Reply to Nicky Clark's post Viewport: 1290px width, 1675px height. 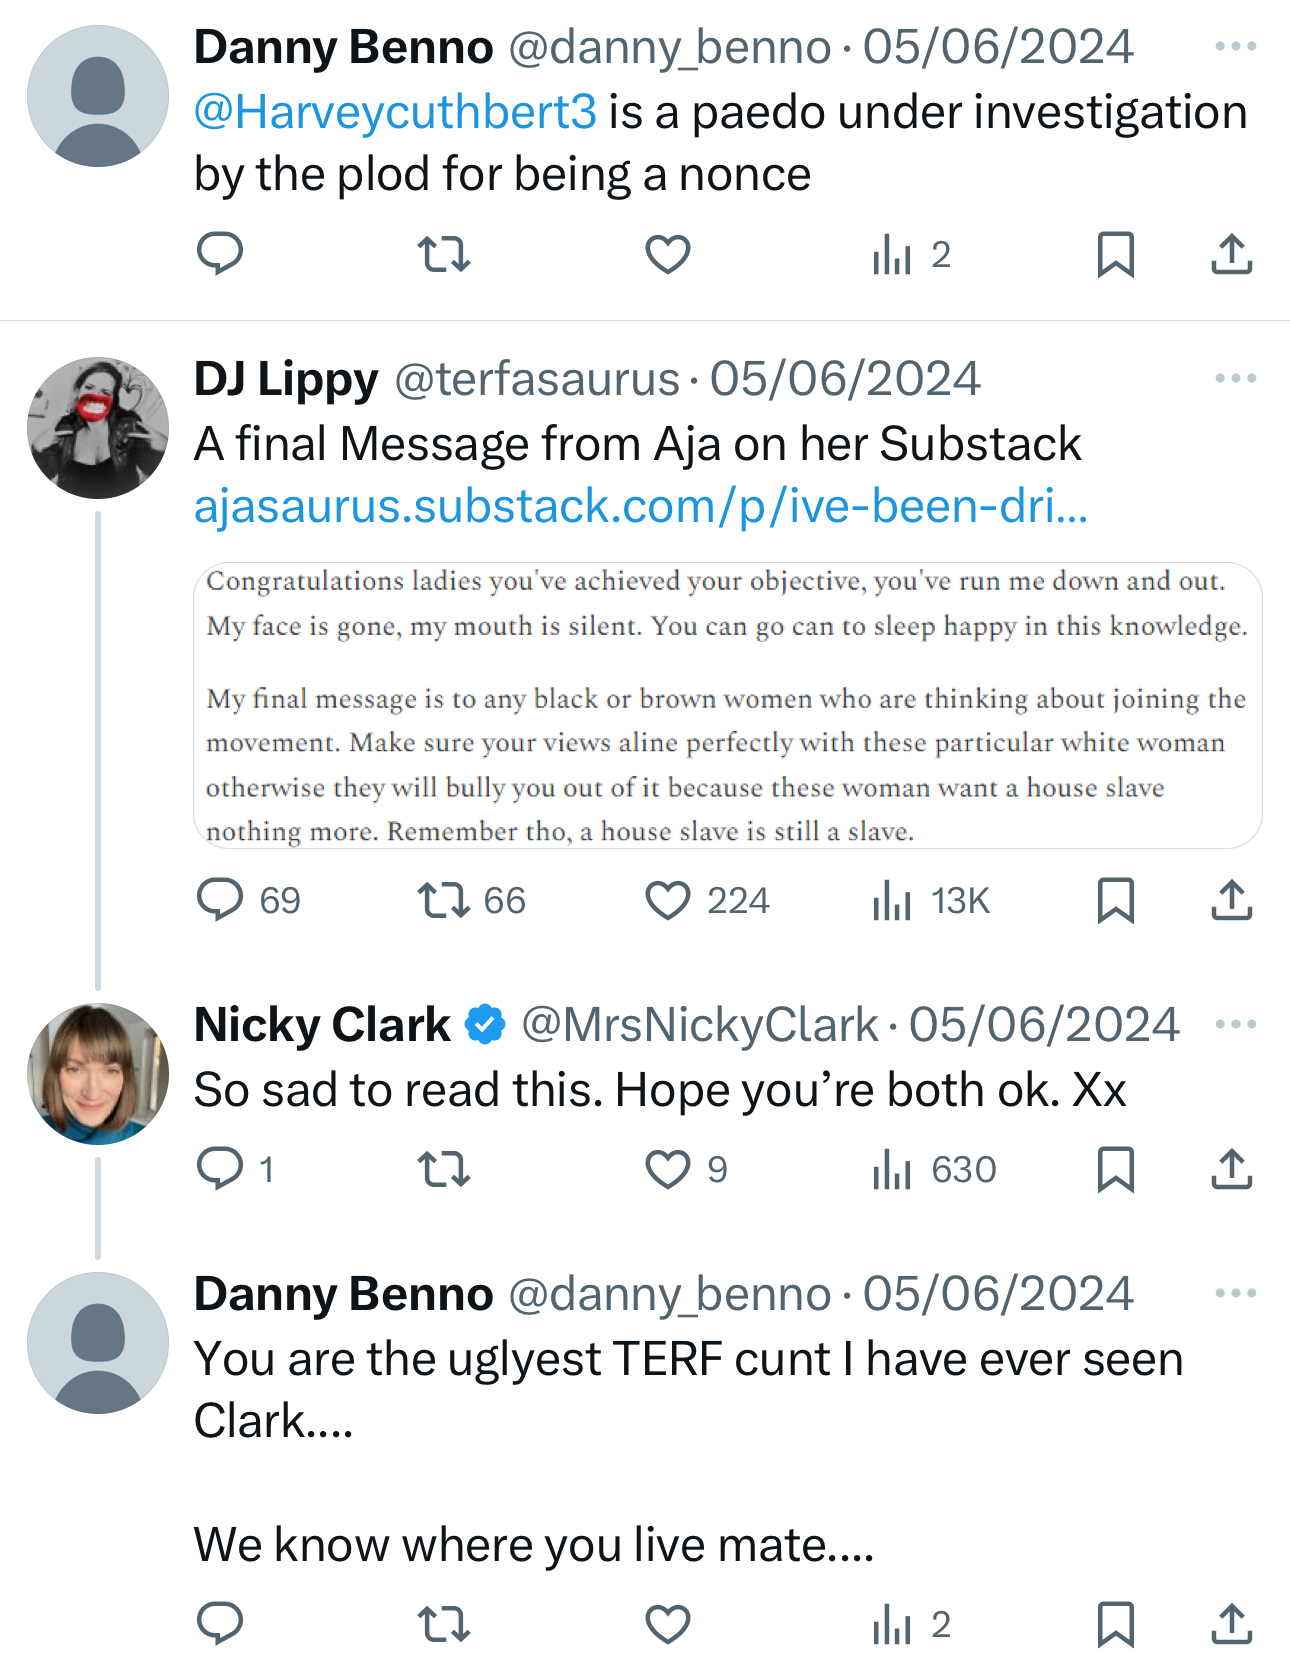click(220, 1168)
